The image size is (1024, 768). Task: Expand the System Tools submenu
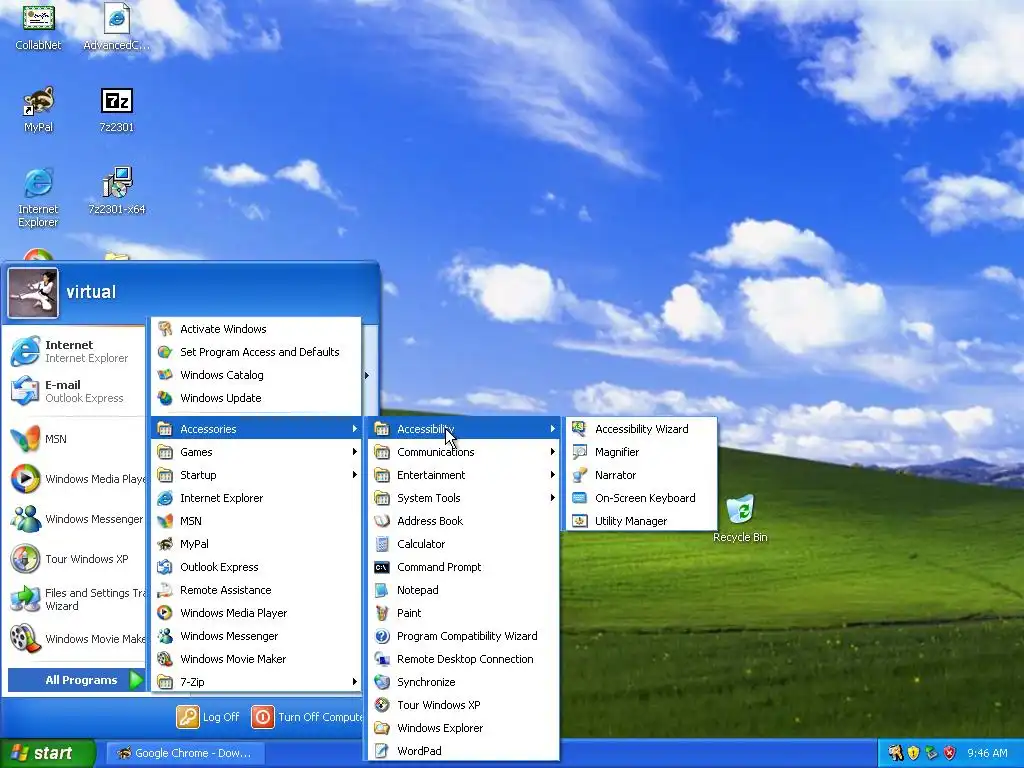point(464,498)
